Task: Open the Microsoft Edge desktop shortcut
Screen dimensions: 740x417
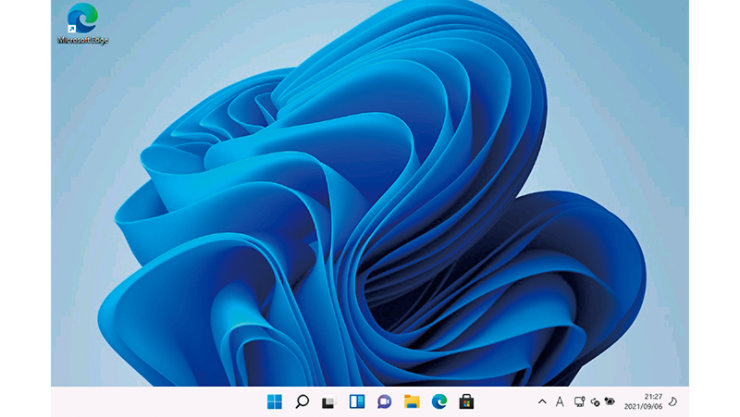Action: pos(83,24)
